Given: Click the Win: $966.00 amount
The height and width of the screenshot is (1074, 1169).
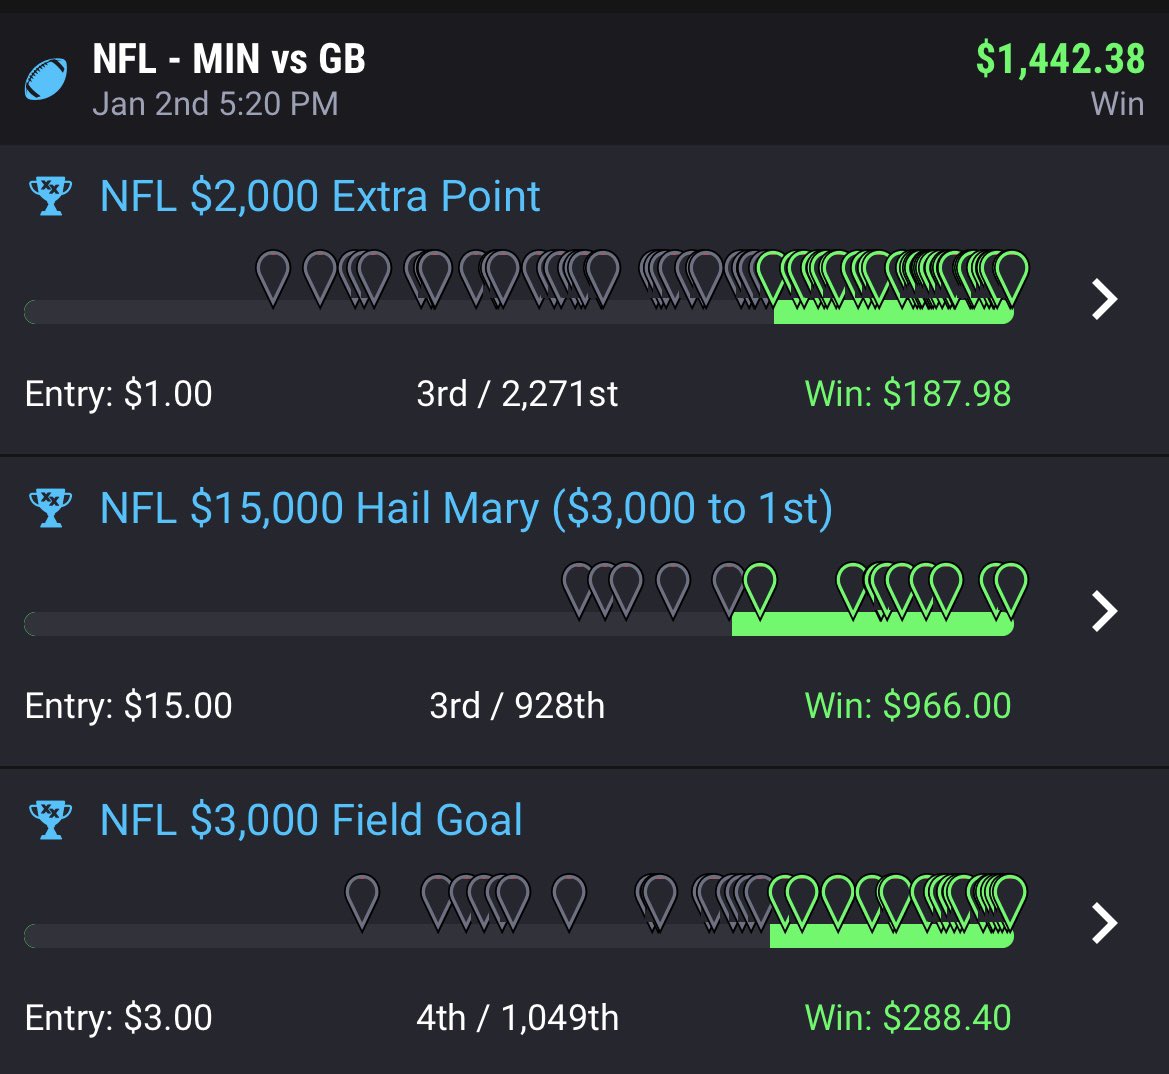Looking at the screenshot, I should pos(908,705).
